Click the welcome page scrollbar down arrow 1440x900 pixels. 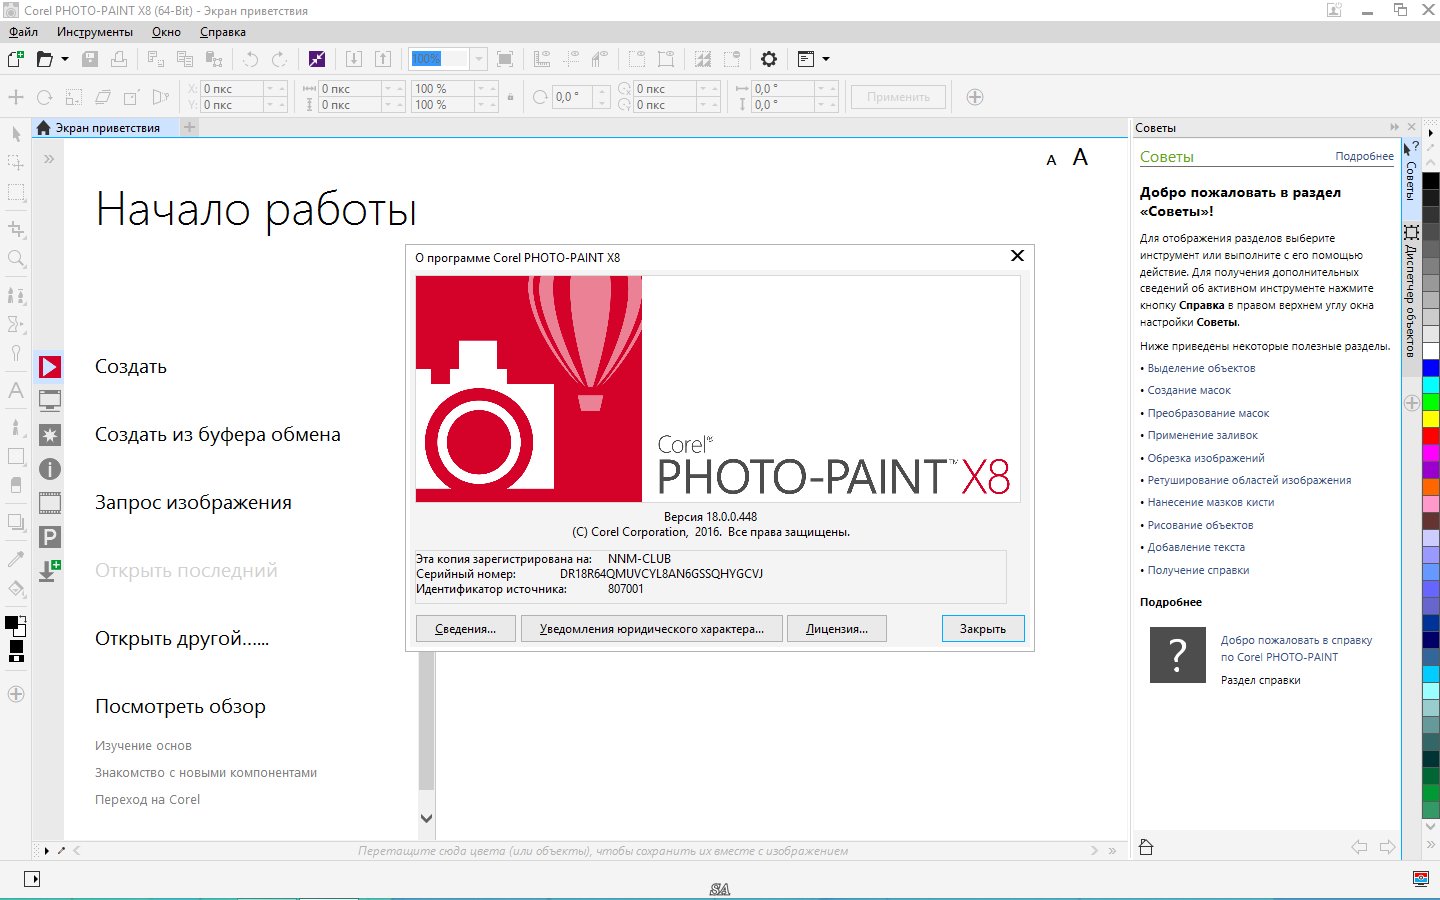pyautogui.click(x=426, y=818)
